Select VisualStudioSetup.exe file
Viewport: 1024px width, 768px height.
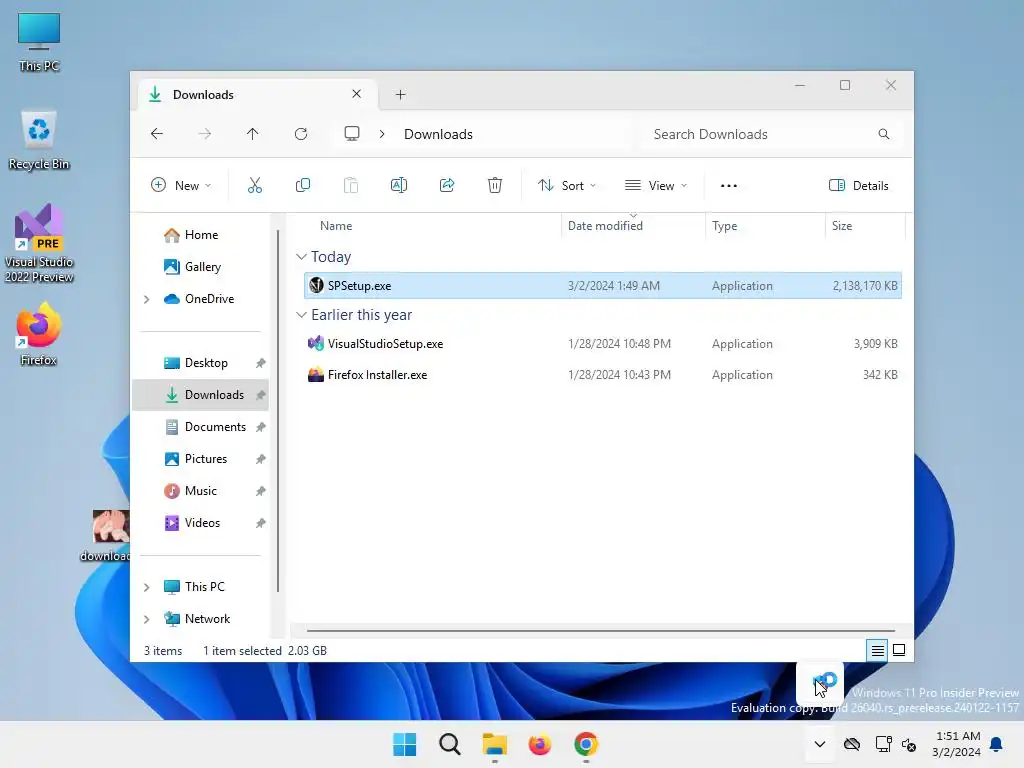(x=603, y=344)
